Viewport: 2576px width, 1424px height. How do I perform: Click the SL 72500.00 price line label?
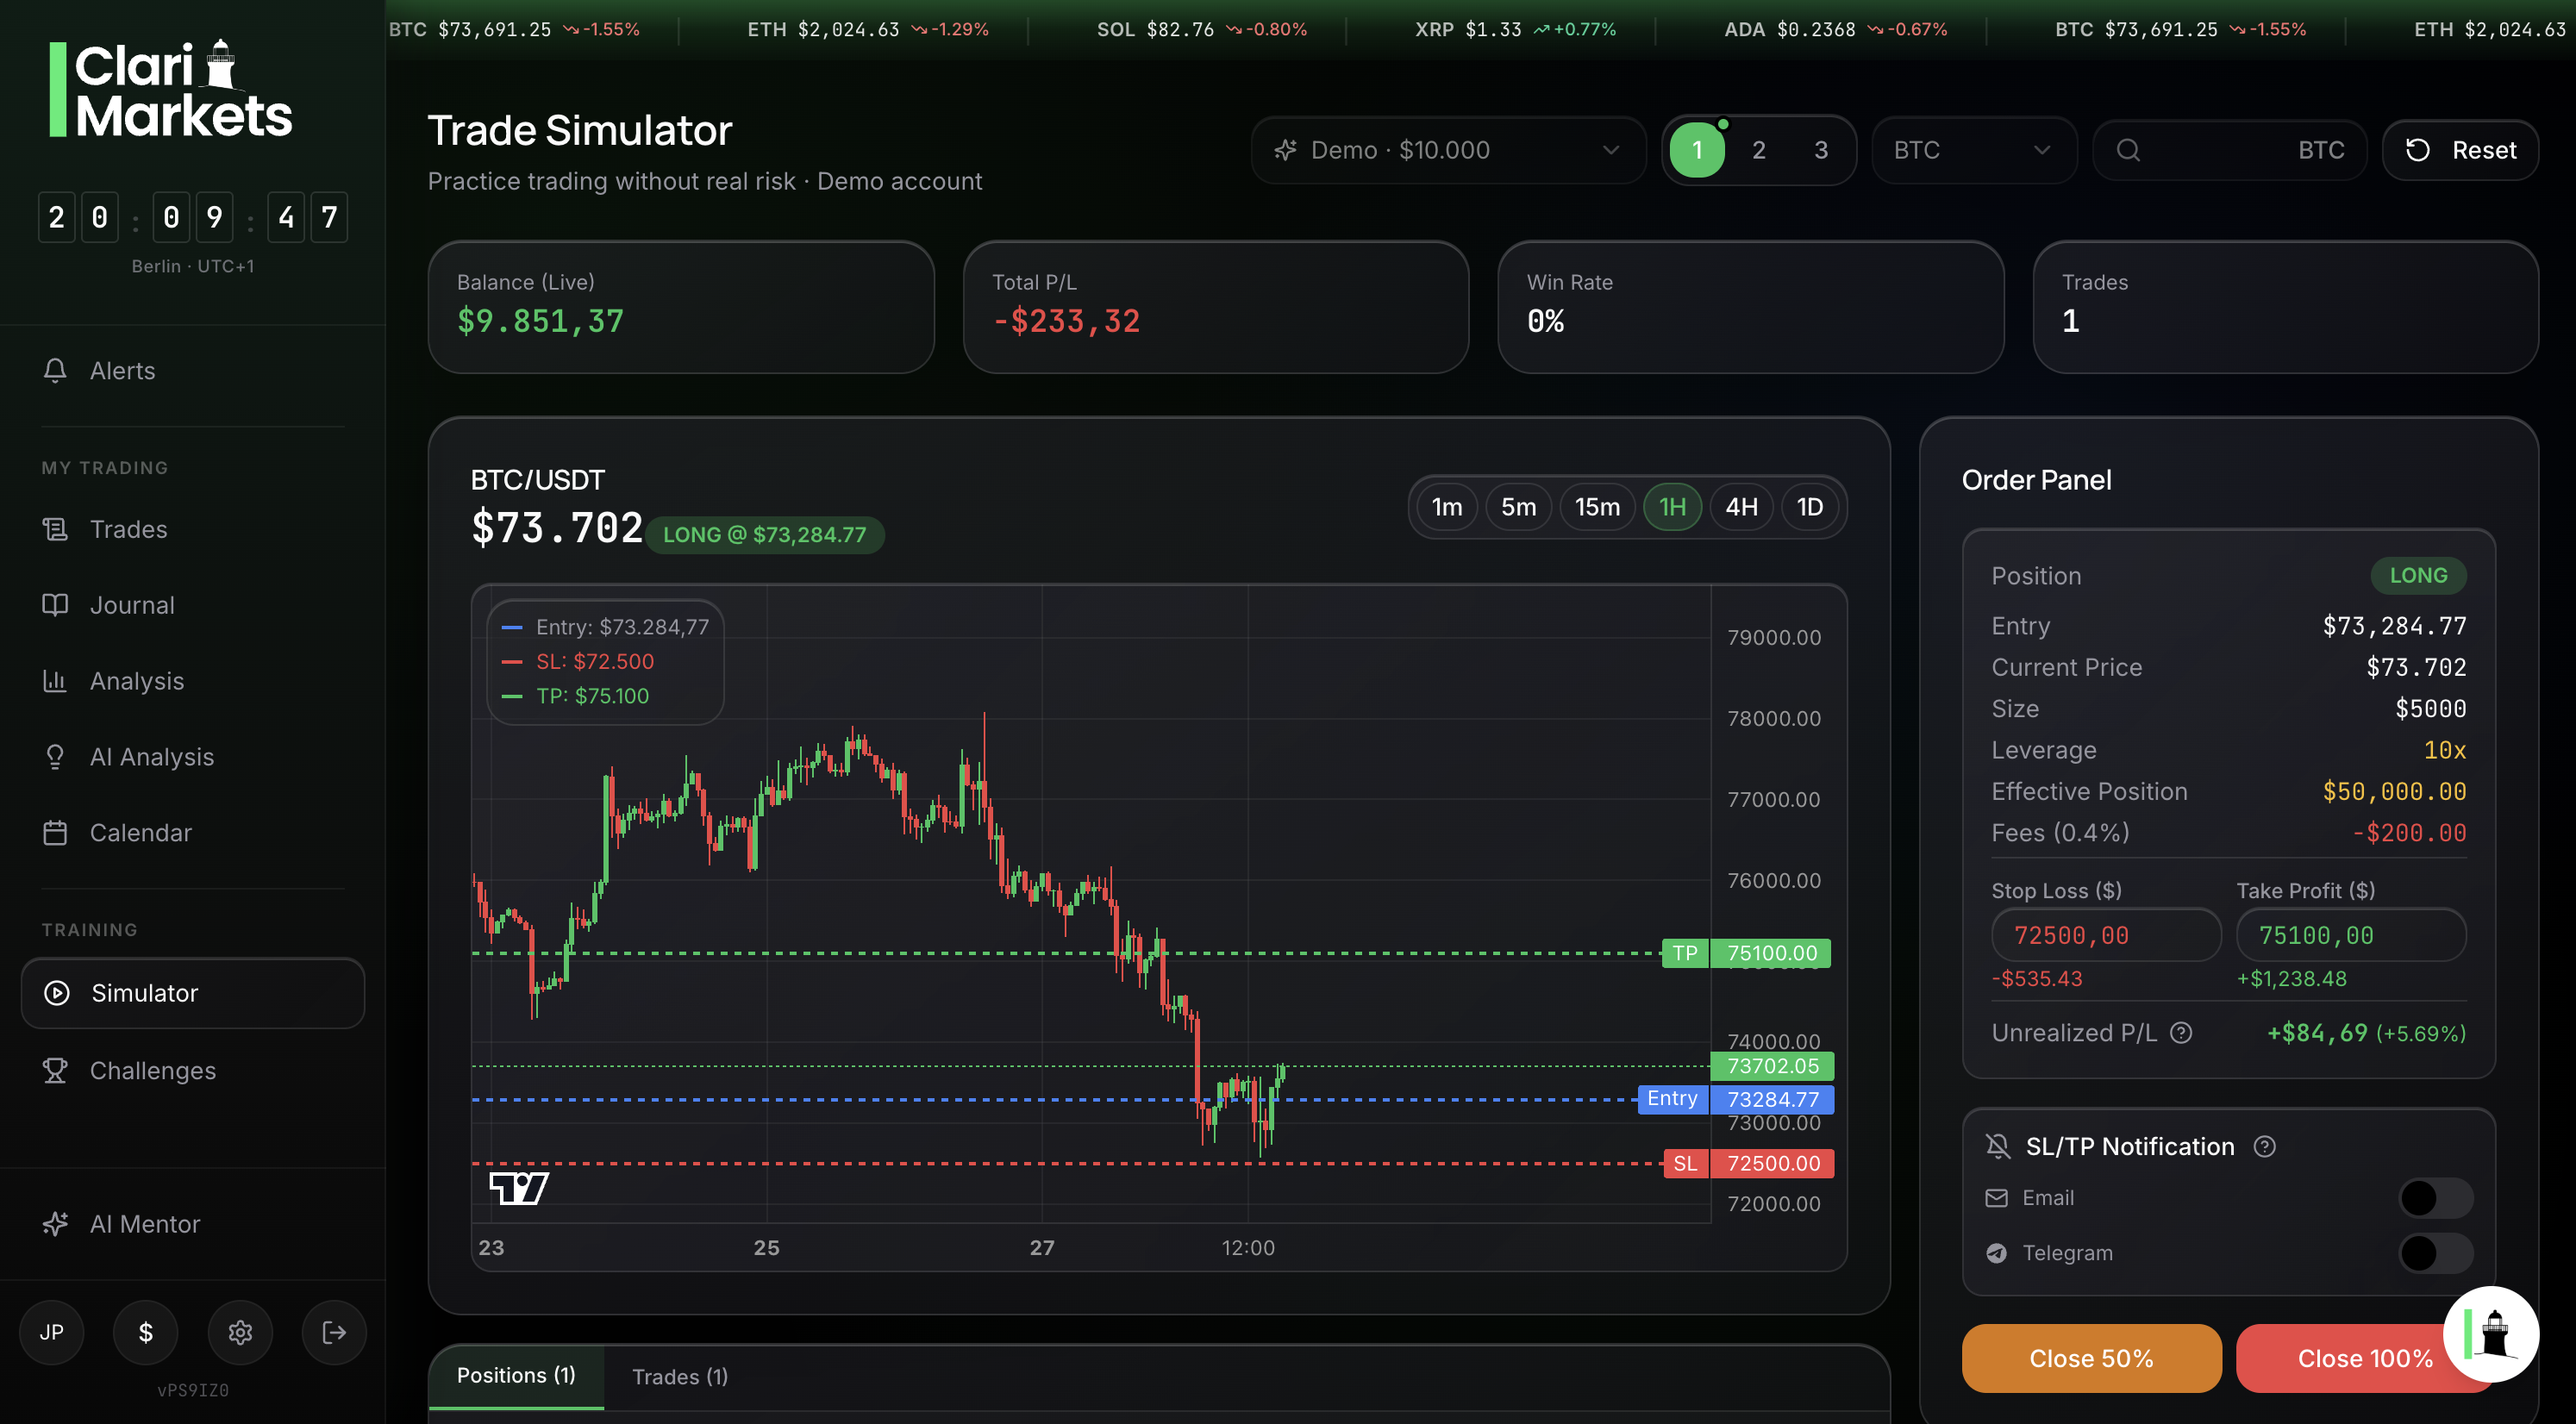(x=1748, y=1163)
